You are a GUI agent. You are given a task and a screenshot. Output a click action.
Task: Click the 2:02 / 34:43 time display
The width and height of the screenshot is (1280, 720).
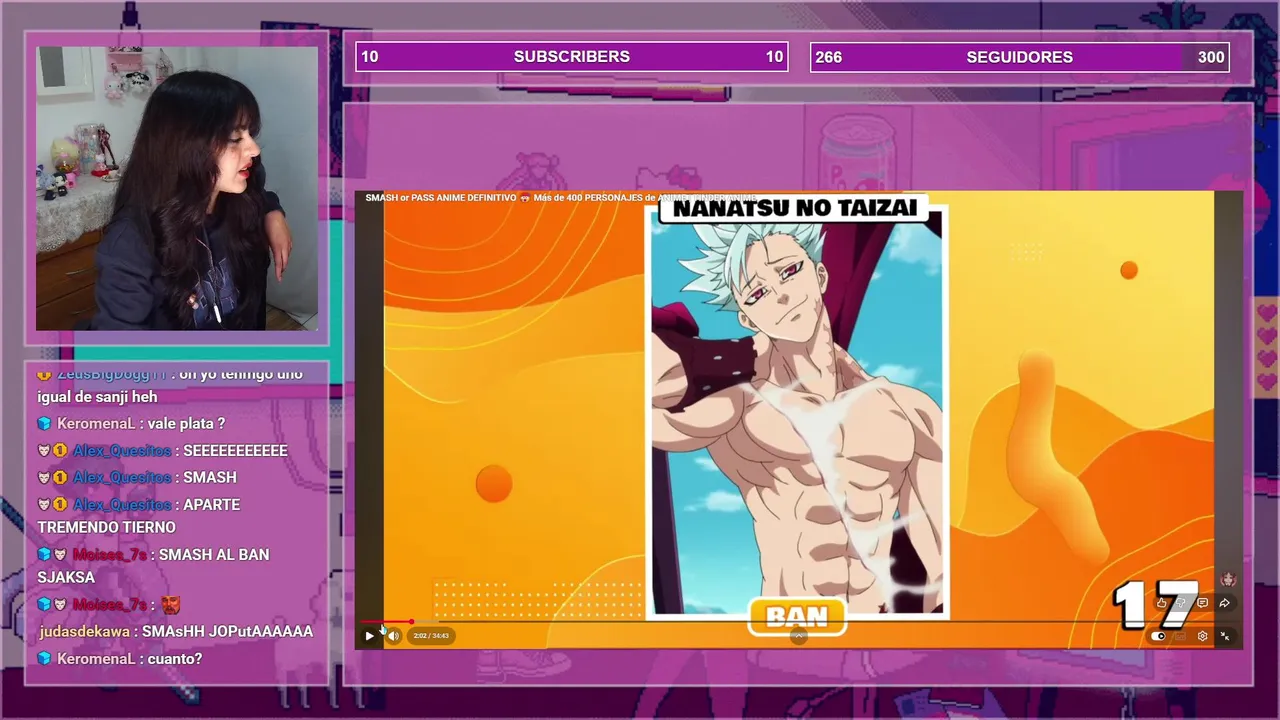pyautogui.click(x=431, y=636)
